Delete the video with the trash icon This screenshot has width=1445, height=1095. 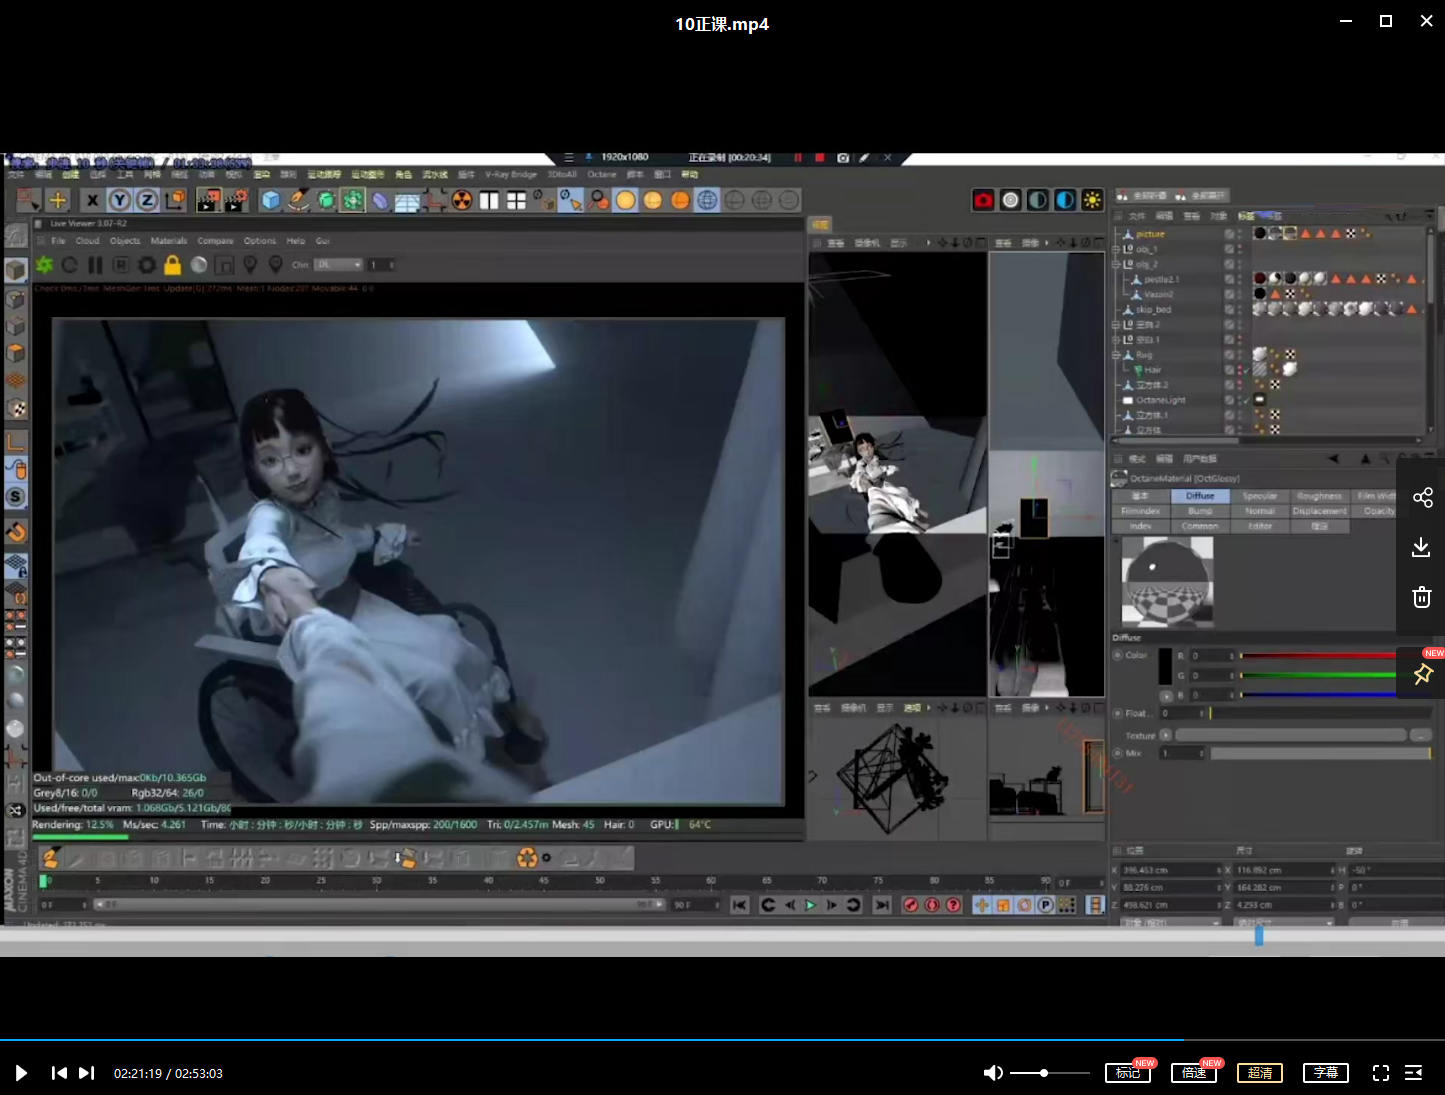tap(1421, 597)
